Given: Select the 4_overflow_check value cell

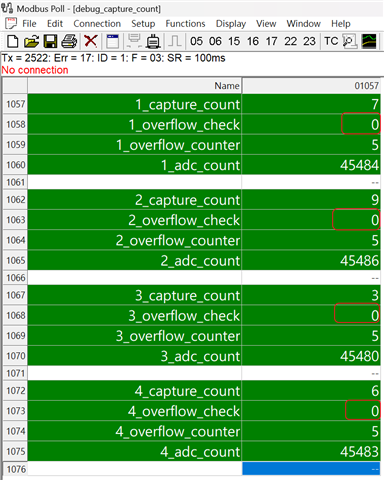Looking at the screenshot, I should (311, 411).
